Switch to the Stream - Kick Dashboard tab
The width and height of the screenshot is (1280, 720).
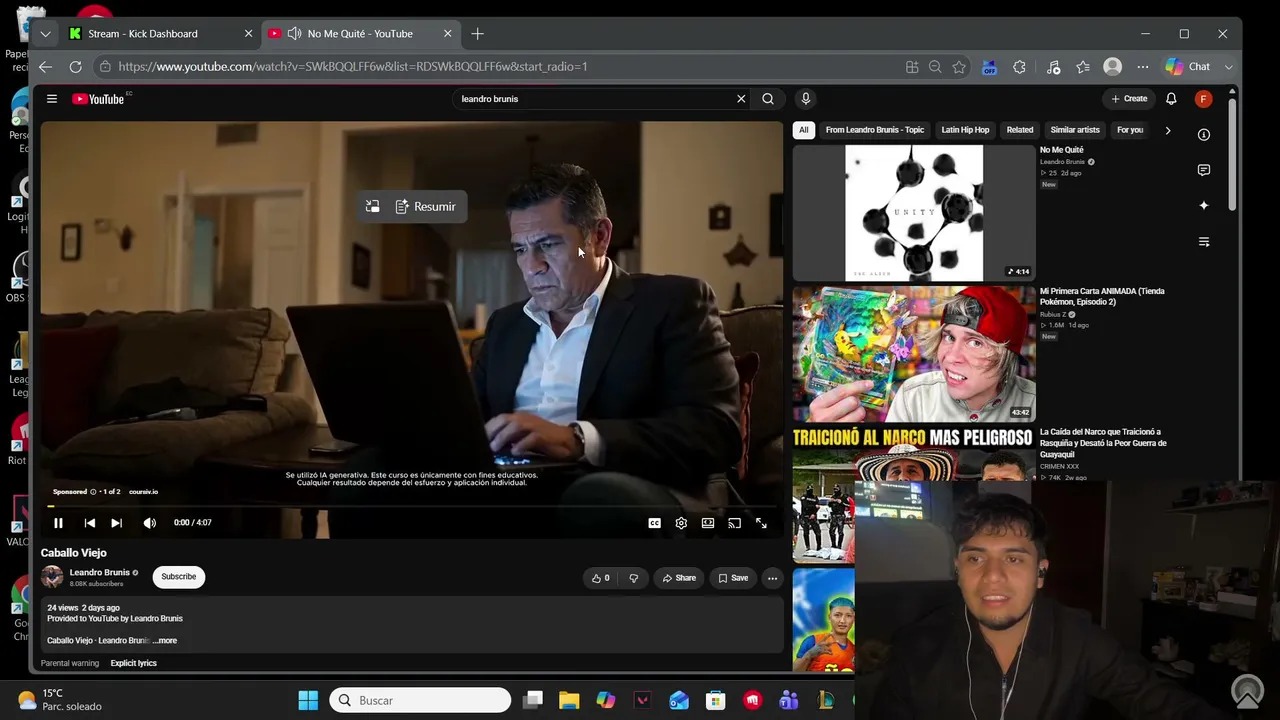pyautogui.click(x=143, y=34)
